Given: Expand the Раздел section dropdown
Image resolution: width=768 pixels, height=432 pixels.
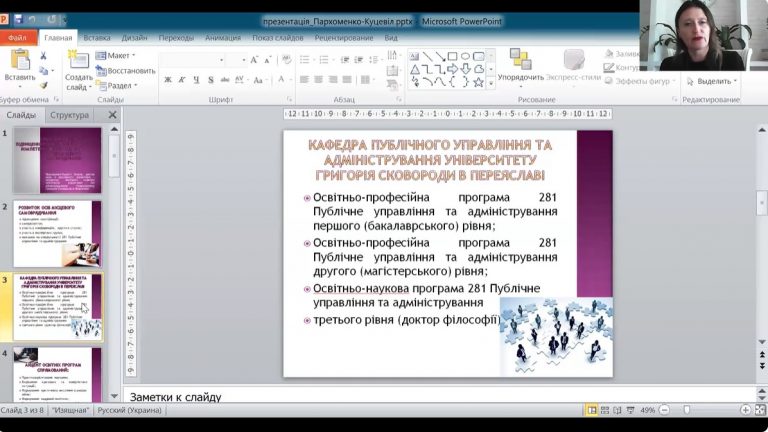Looking at the screenshot, I should point(117,86).
